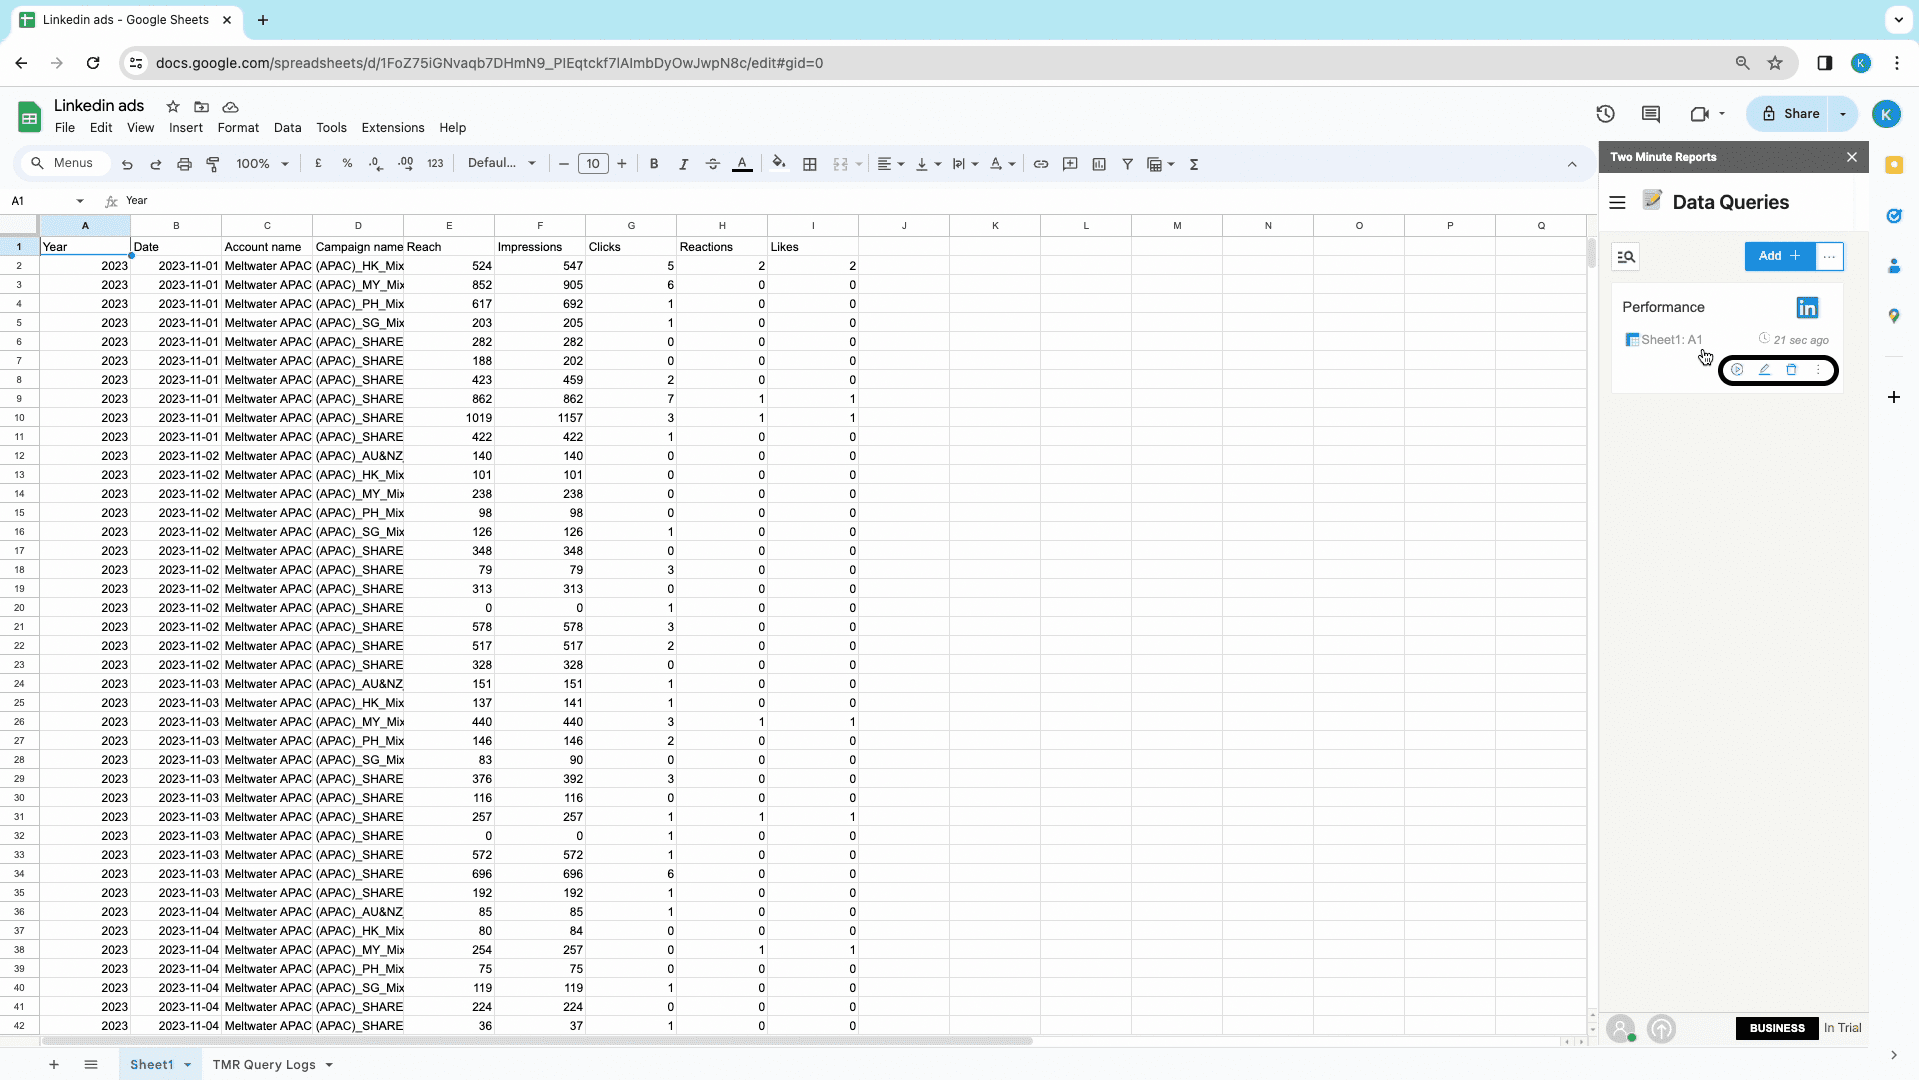Click the Share button
This screenshot has width=1919, height=1080.
(1790, 114)
